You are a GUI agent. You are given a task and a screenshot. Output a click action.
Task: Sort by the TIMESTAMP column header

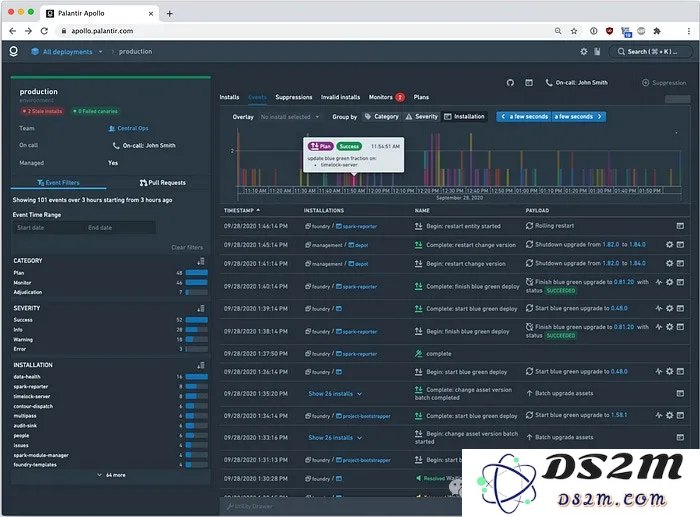[x=242, y=210]
